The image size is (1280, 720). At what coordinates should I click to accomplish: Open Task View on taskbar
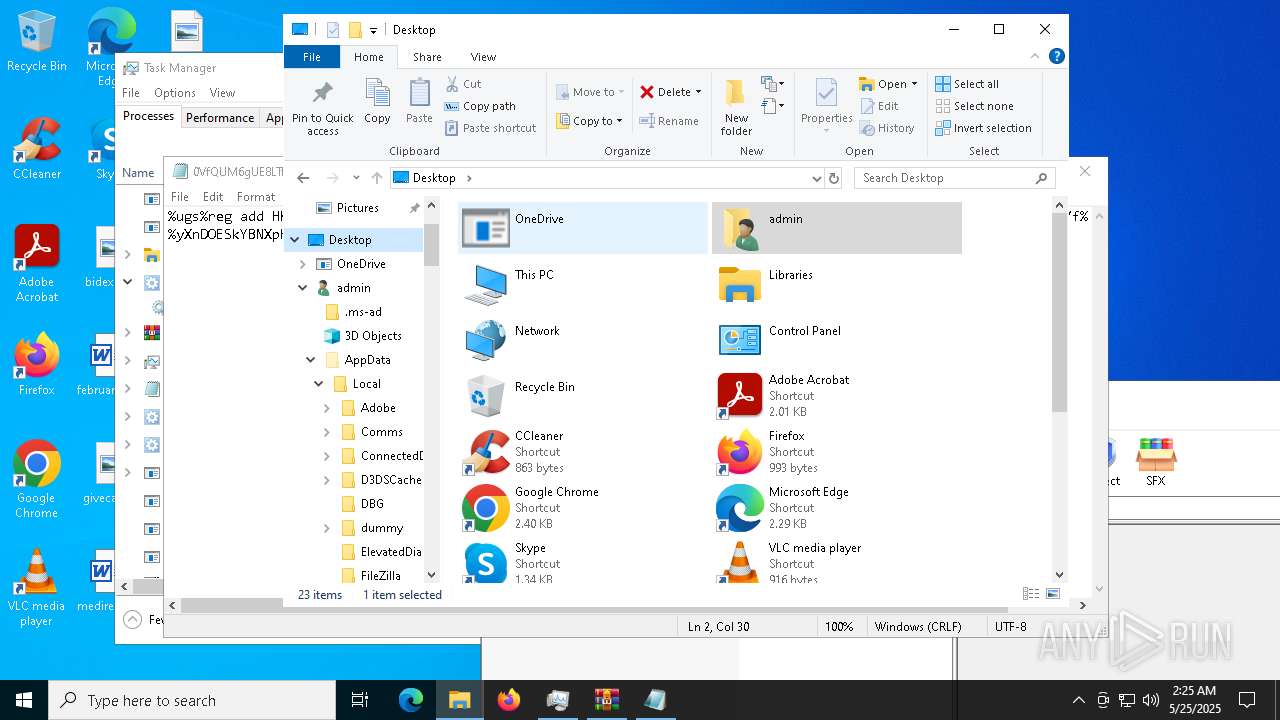(x=360, y=700)
